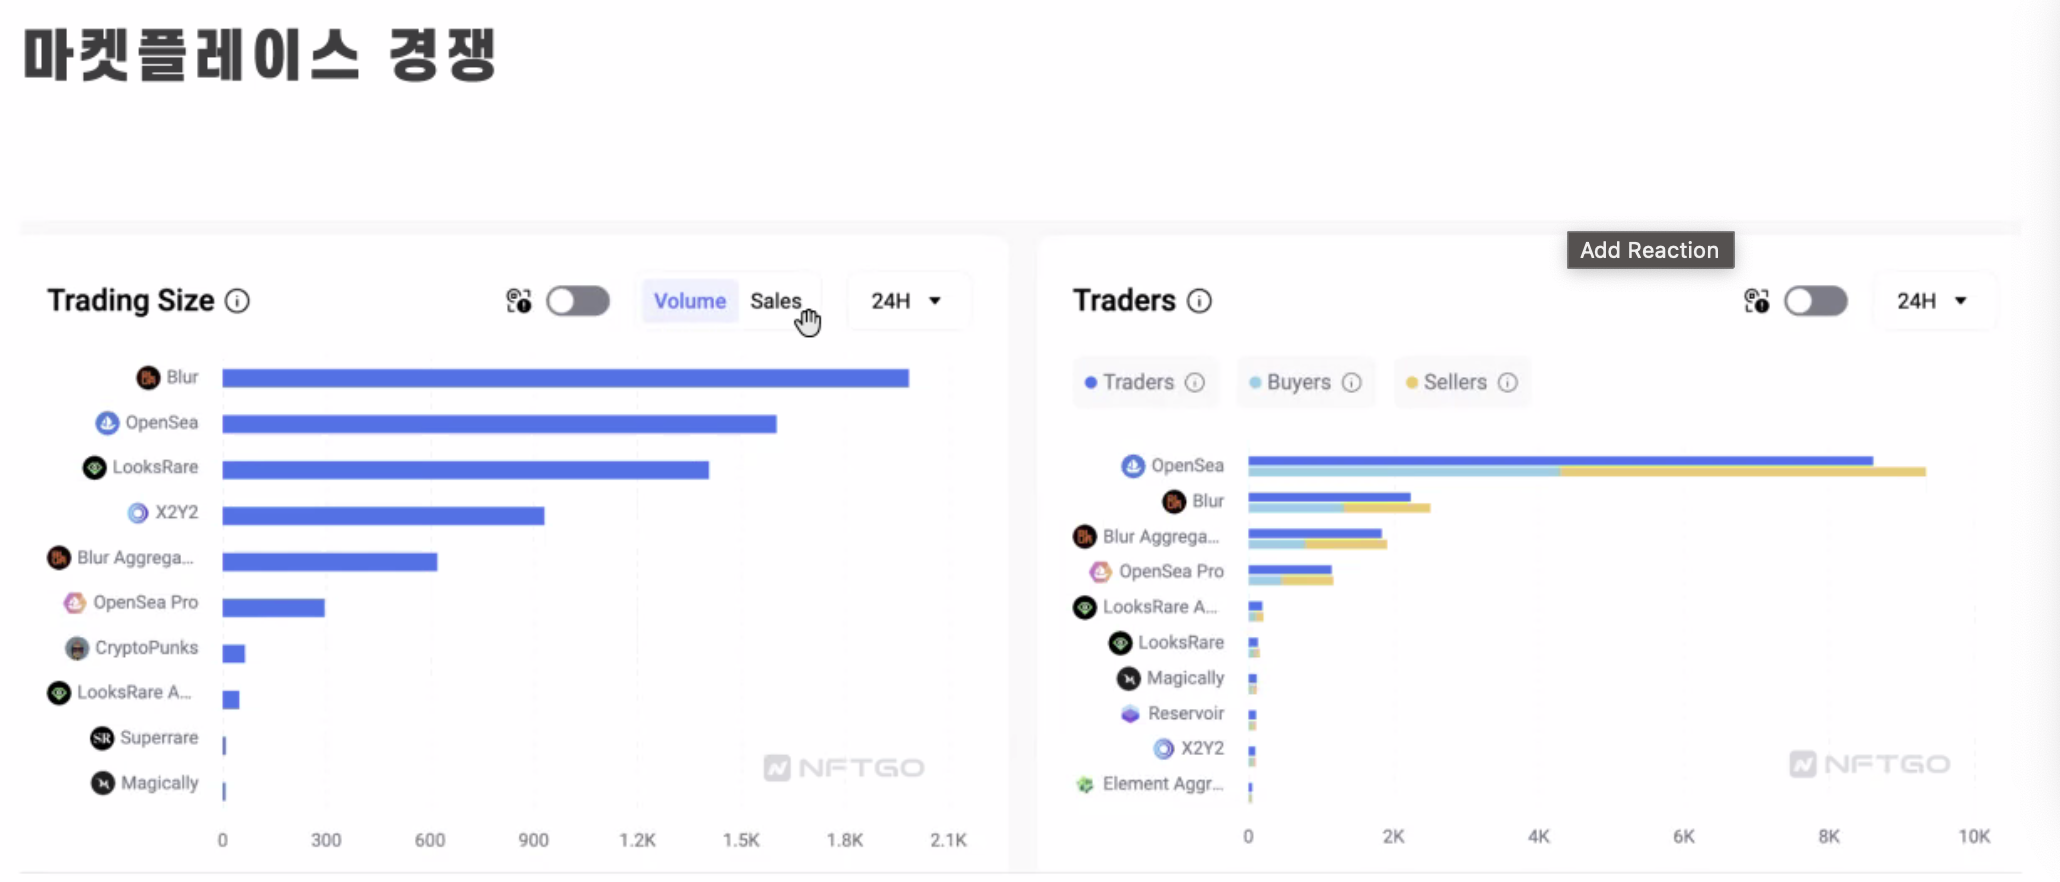
Task: Click the LooksRare A... logo in Trading Size
Action: click(x=59, y=693)
